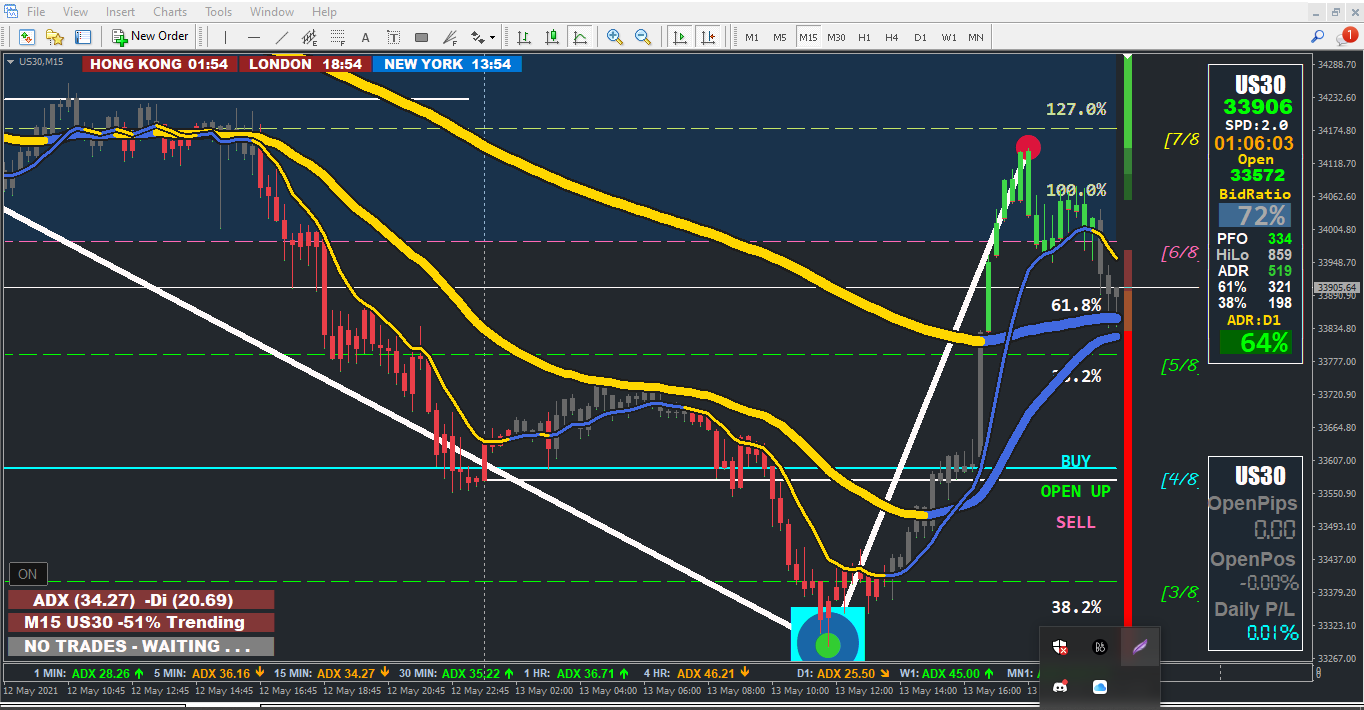The width and height of the screenshot is (1364, 710).
Task: Select the rectangle shape tool
Action: [x=421, y=37]
